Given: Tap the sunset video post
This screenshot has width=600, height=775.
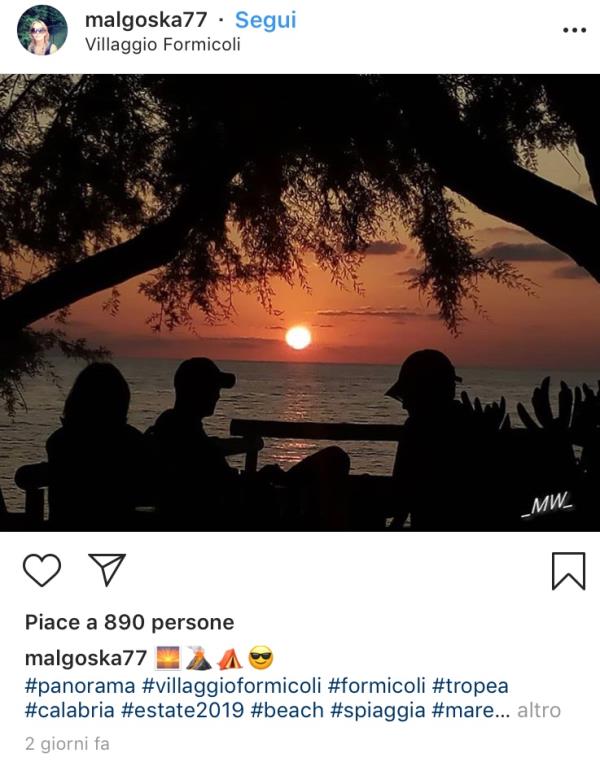Looking at the screenshot, I should point(300,302).
